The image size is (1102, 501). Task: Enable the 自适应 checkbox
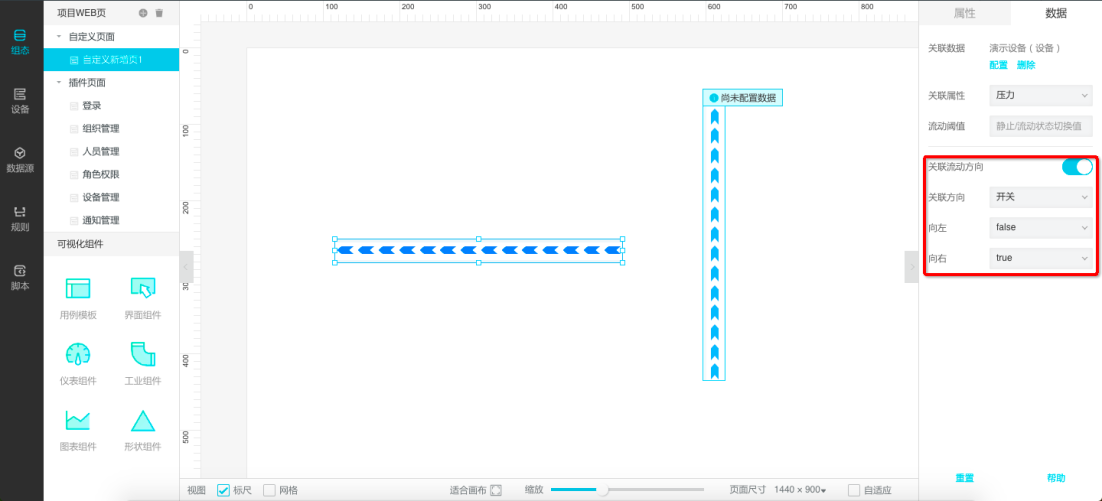[854, 490]
